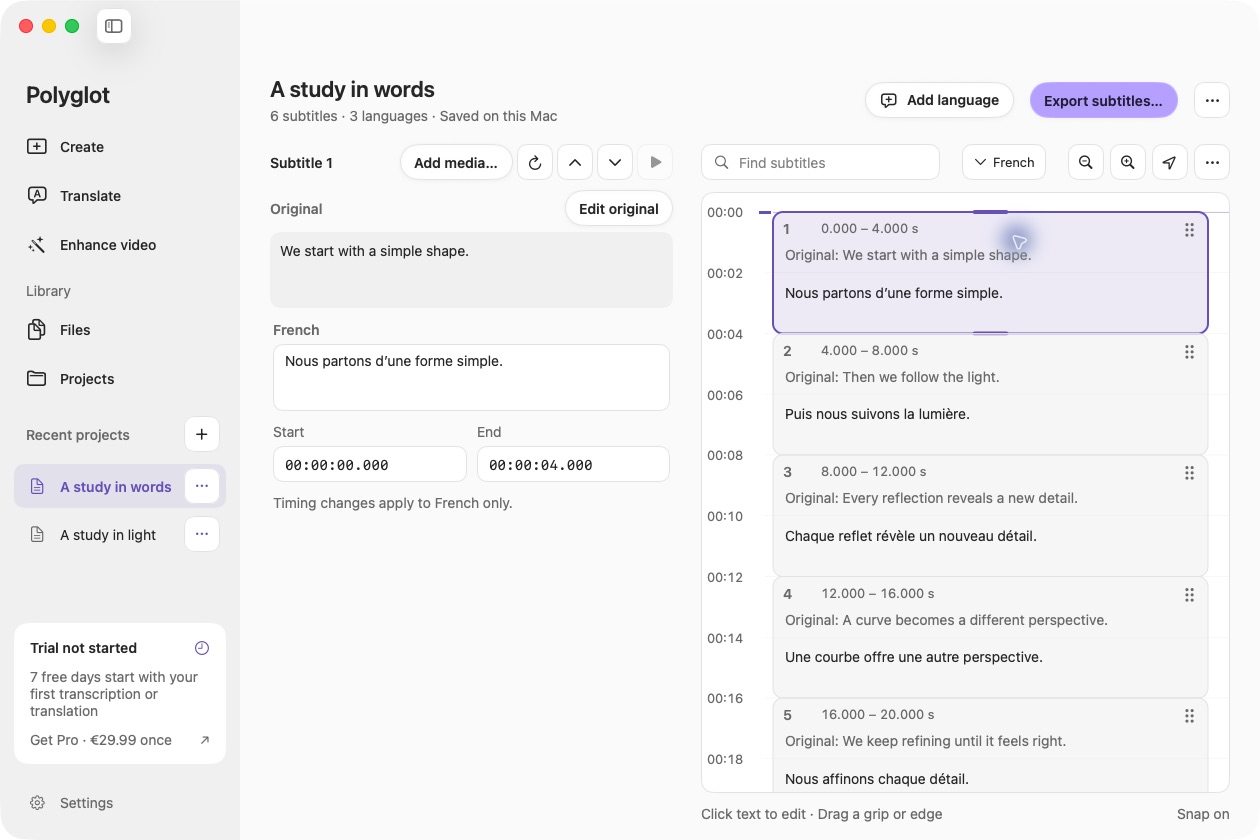The height and width of the screenshot is (840, 1260).
Task: Click text 'Chaque reflet révèle un nouveau détail.'
Action: click(911, 536)
